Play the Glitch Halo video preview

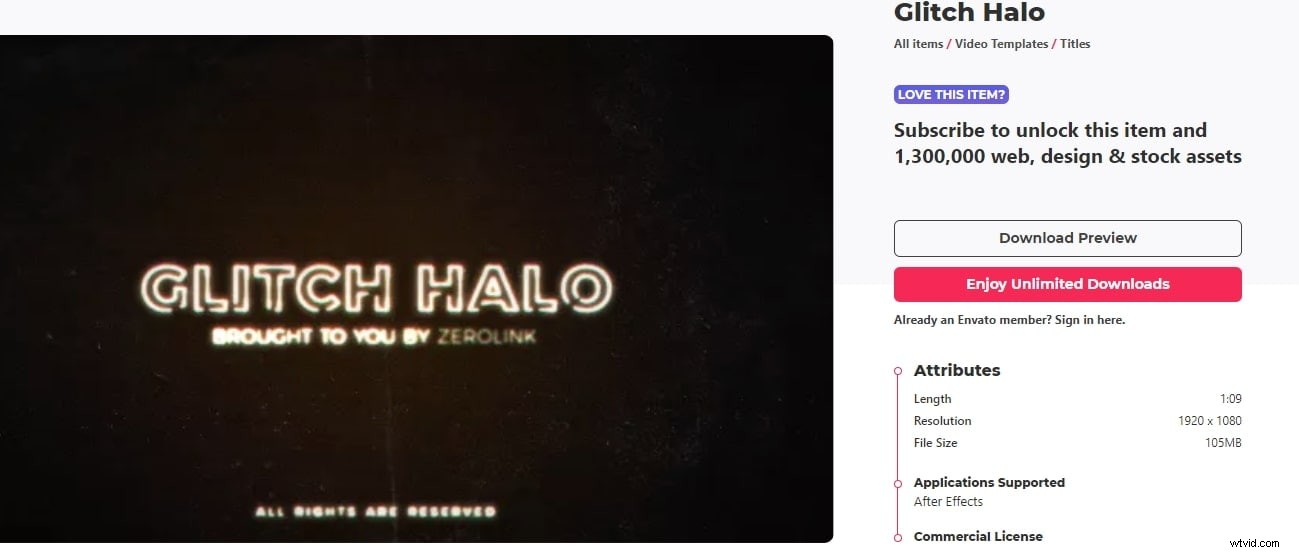tap(416, 289)
